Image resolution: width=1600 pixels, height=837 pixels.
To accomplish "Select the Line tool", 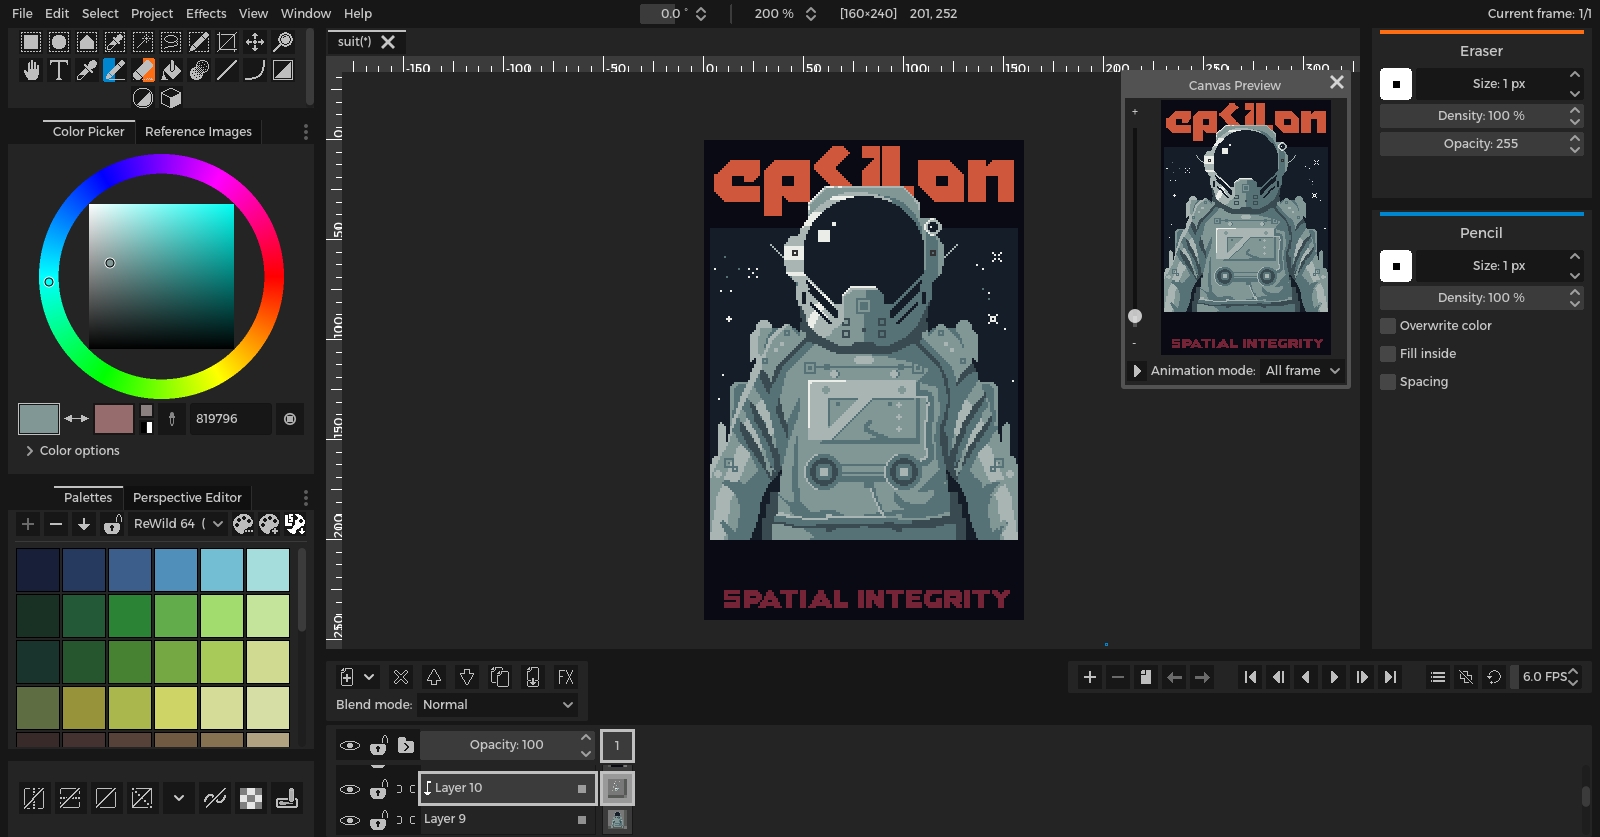I will click(227, 70).
